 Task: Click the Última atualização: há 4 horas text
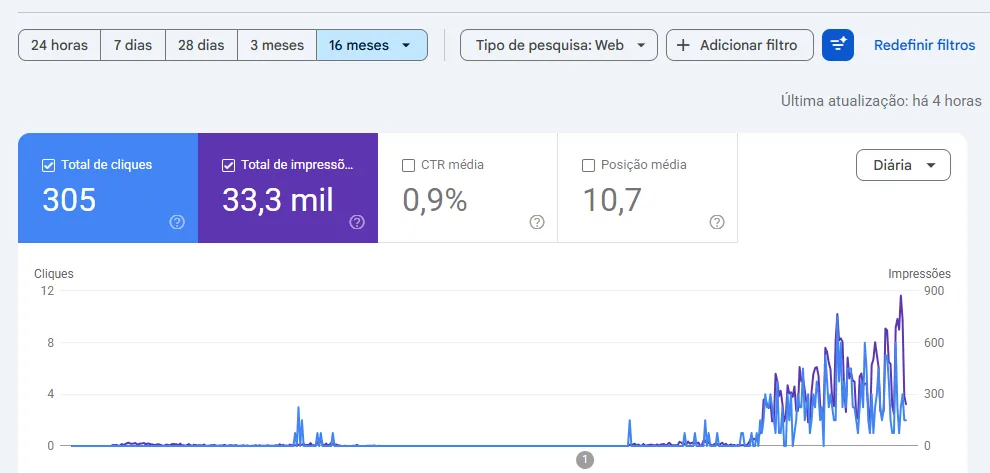881,100
